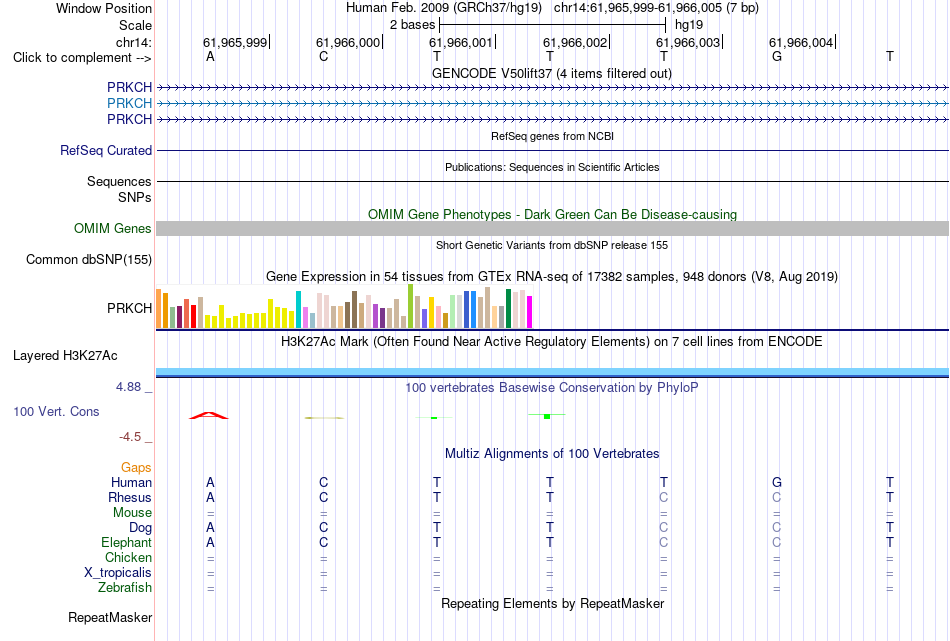Click the RepeatMasker track label
This screenshot has height=641, width=950.
tap(110, 617)
